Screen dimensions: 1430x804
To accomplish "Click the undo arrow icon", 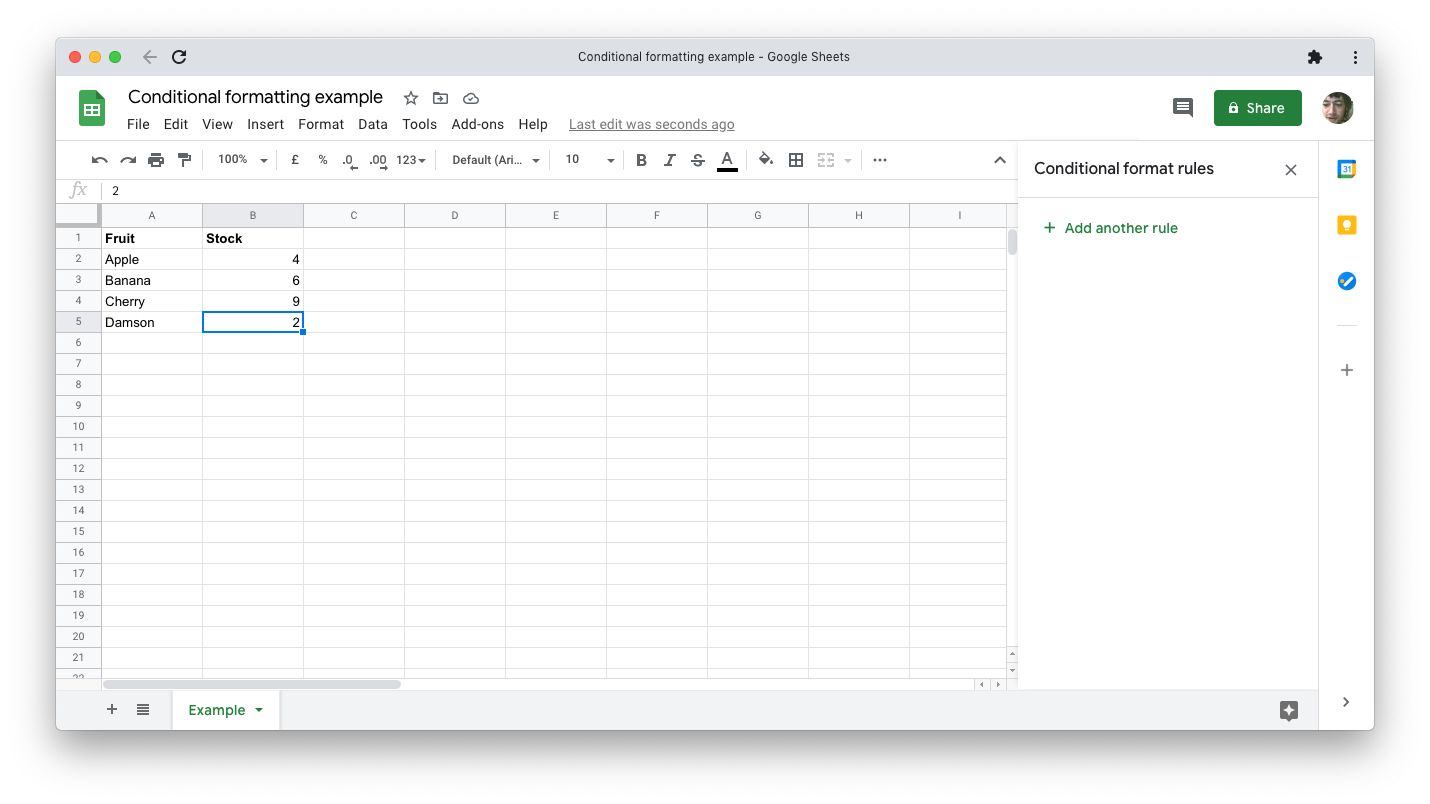I will click(x=99, y=160).
